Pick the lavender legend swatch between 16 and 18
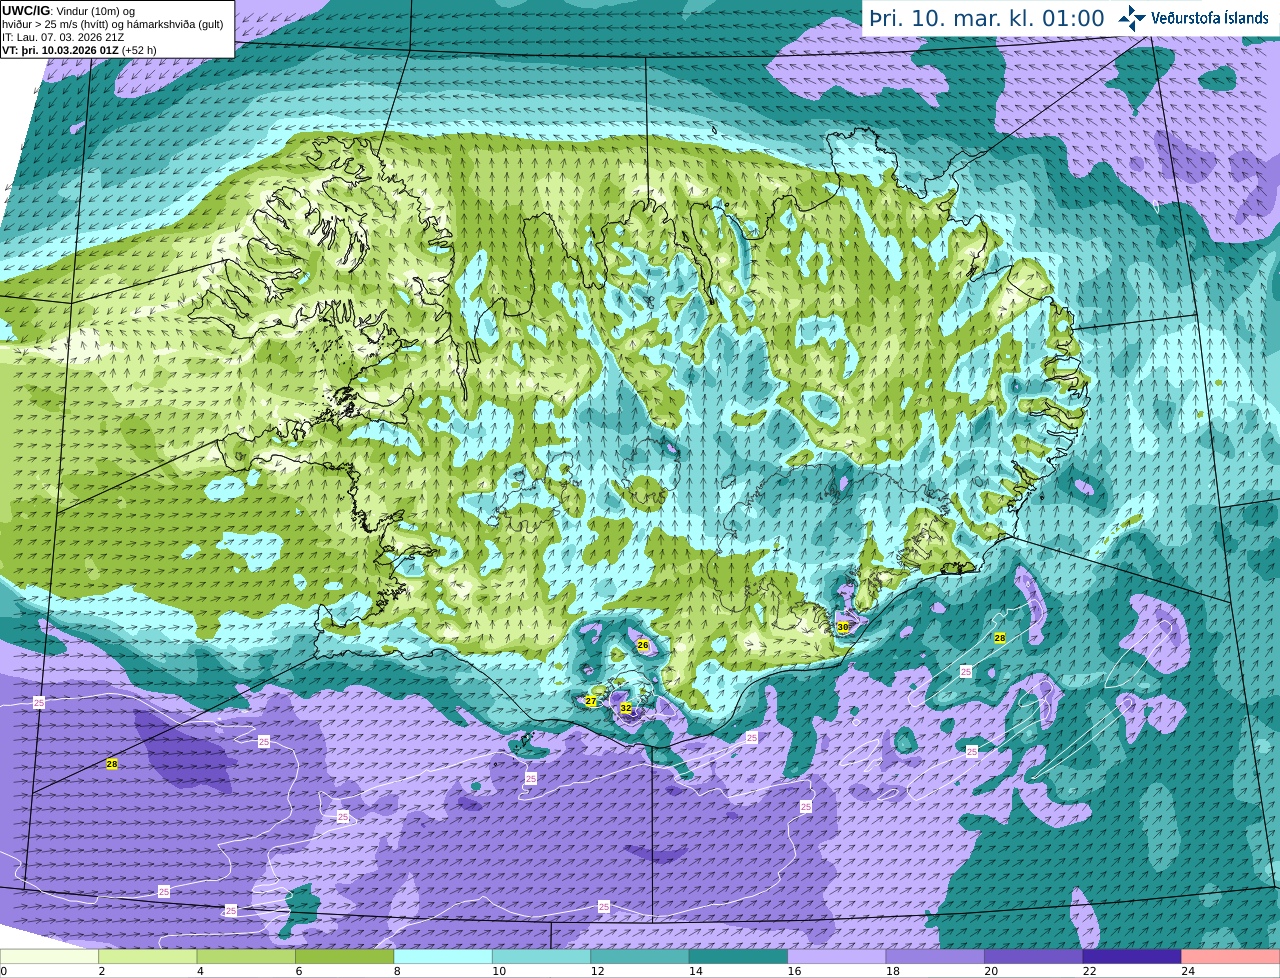 pos(837,957)
